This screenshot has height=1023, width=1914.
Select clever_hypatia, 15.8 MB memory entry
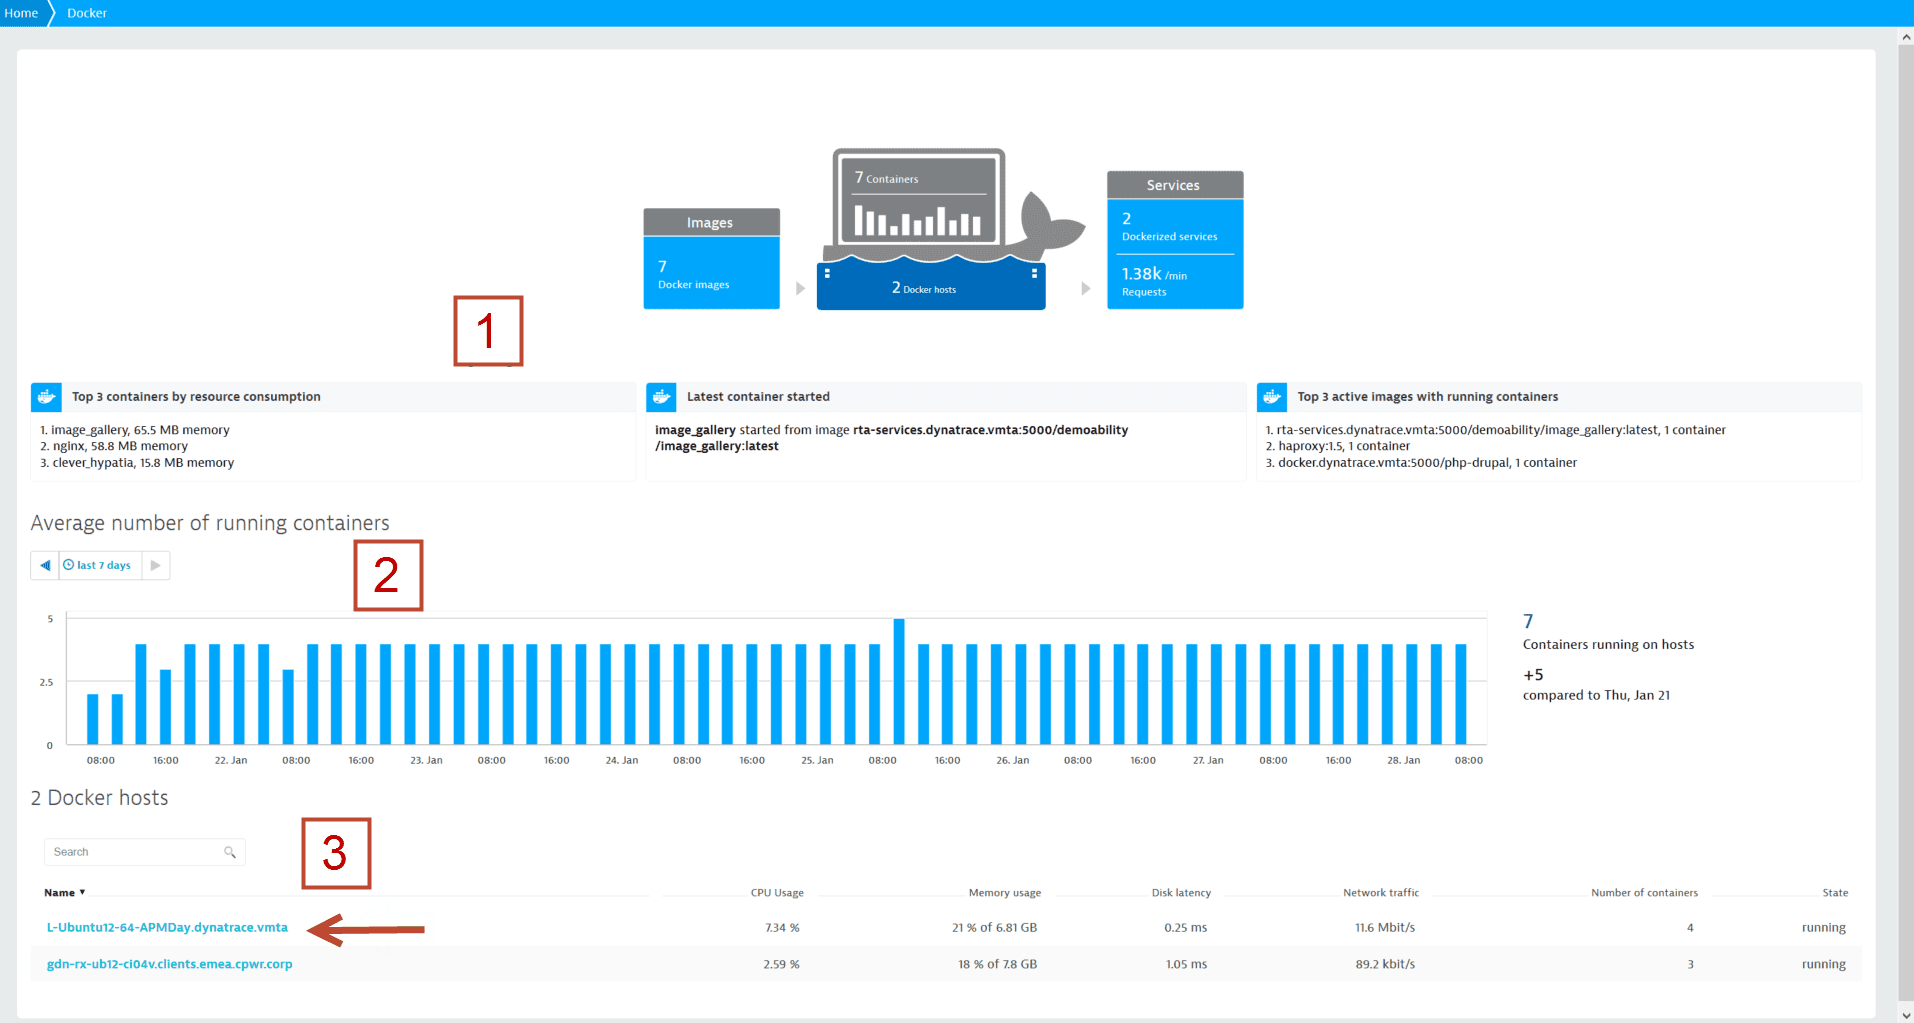[137, 462]
